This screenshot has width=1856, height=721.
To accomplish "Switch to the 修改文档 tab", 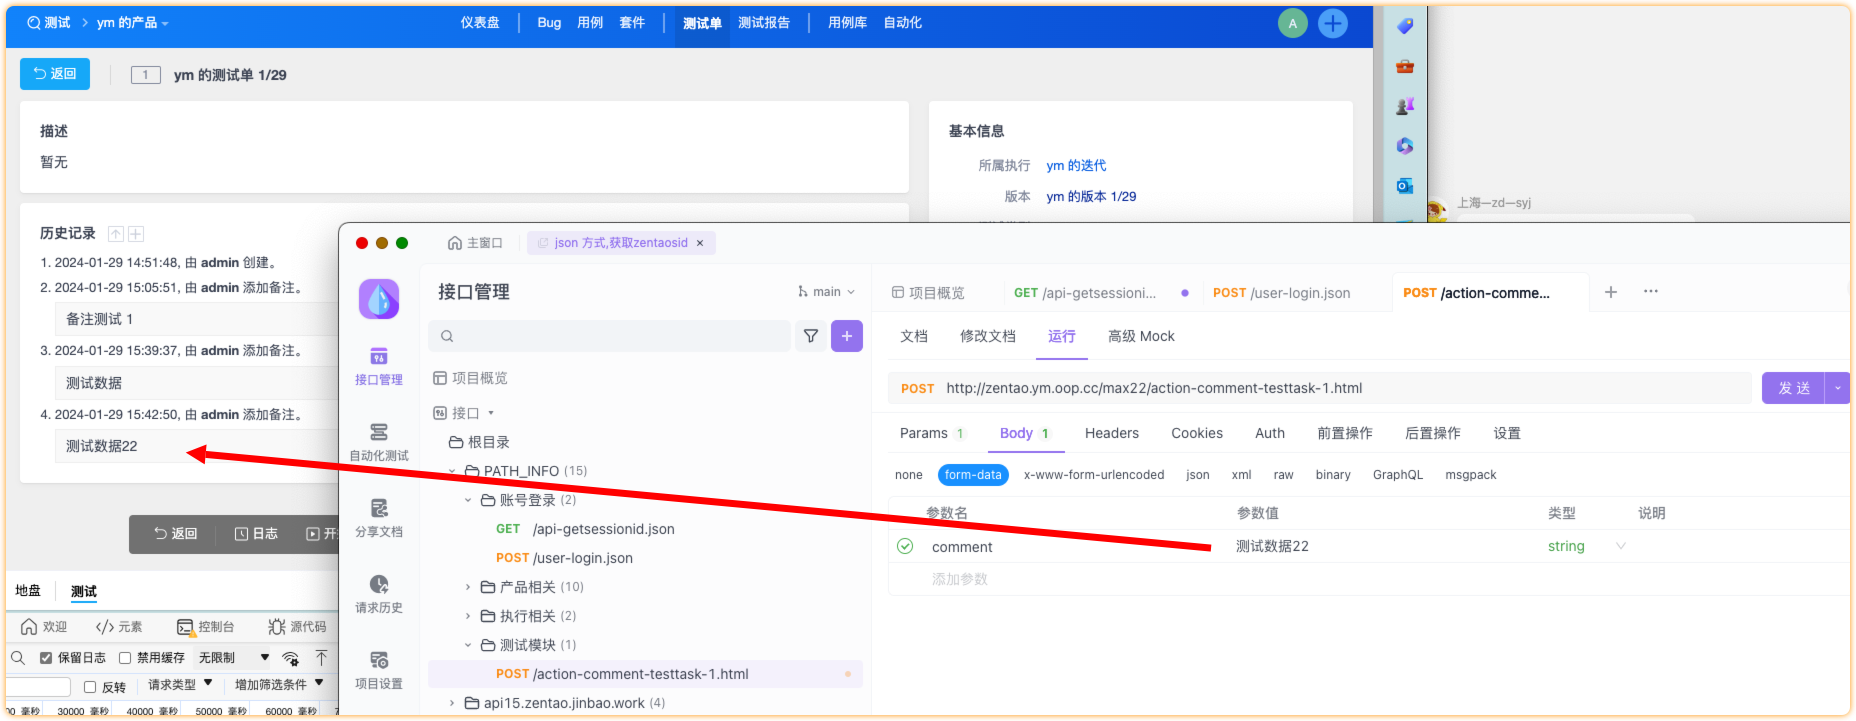I will click(988, 336).
